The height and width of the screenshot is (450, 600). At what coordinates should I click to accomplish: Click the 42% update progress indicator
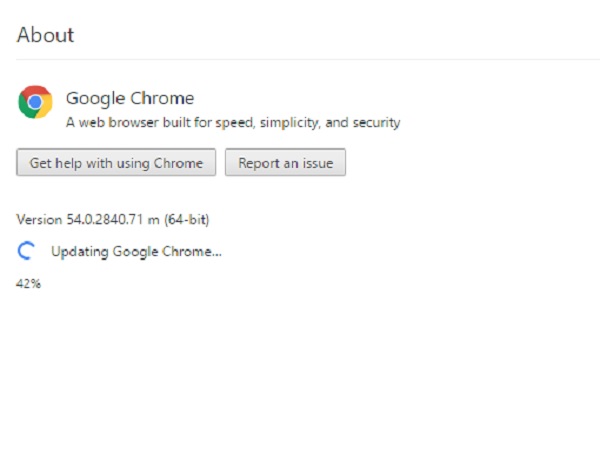tap(29, 284)
